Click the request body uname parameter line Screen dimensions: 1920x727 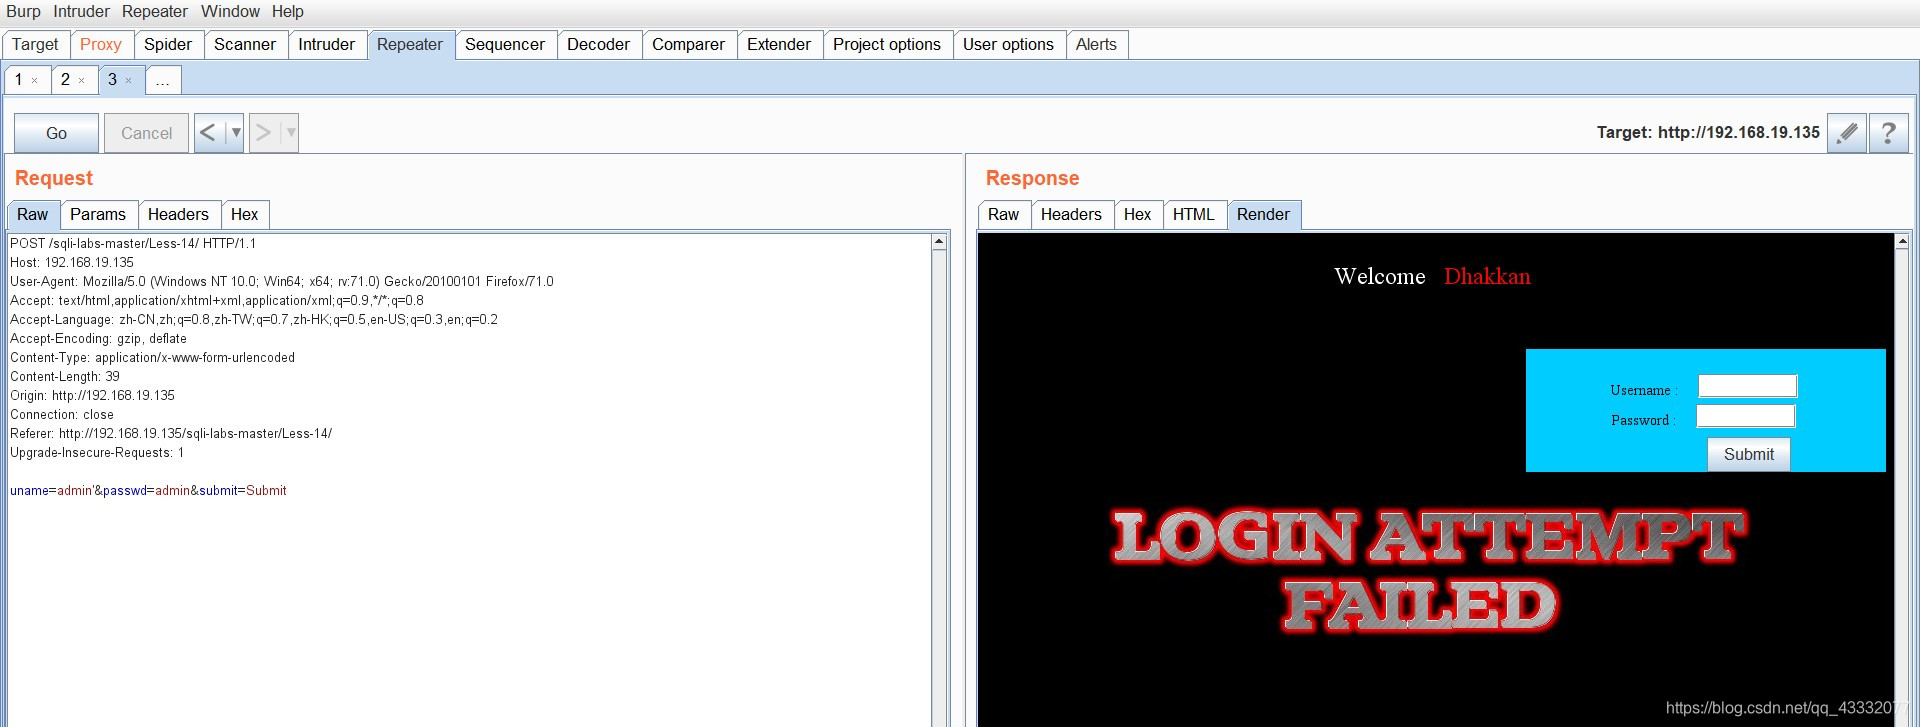tap(148, 490)
